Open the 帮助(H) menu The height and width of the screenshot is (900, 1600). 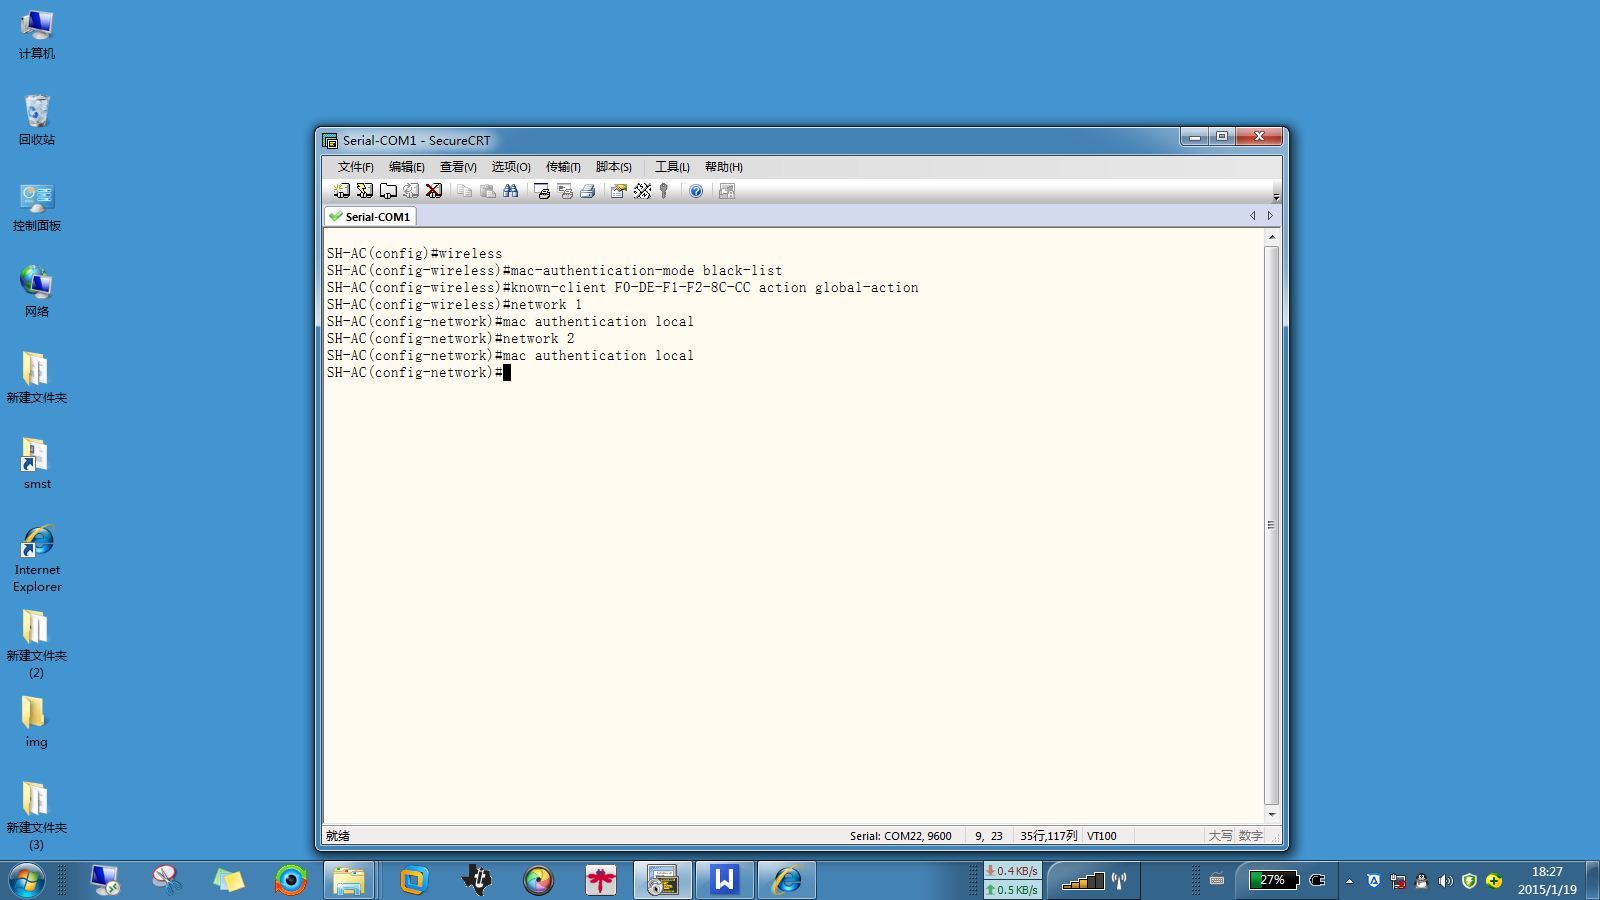pos(723,167)
